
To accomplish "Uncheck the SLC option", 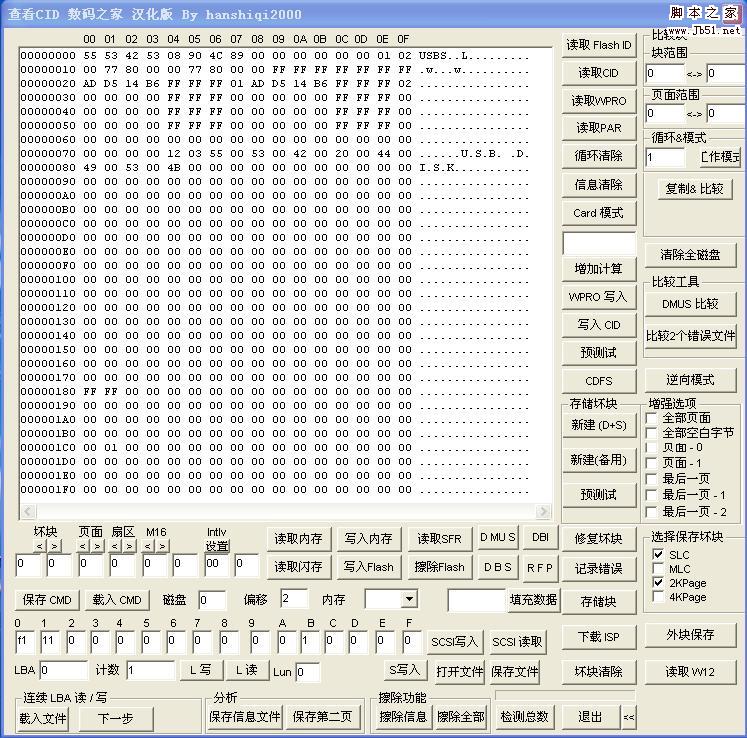I will coord(658,554).
